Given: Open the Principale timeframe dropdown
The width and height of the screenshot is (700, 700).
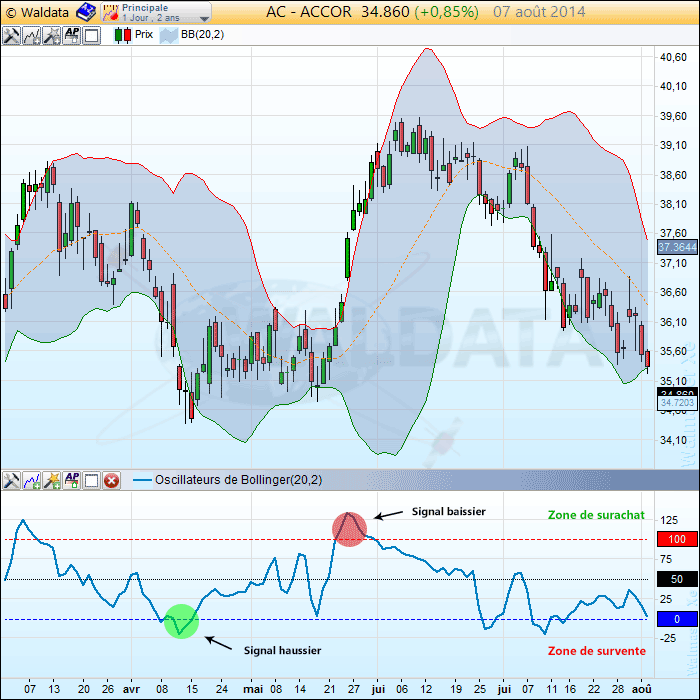Looking at the screenshot, I should coord(156,12).
